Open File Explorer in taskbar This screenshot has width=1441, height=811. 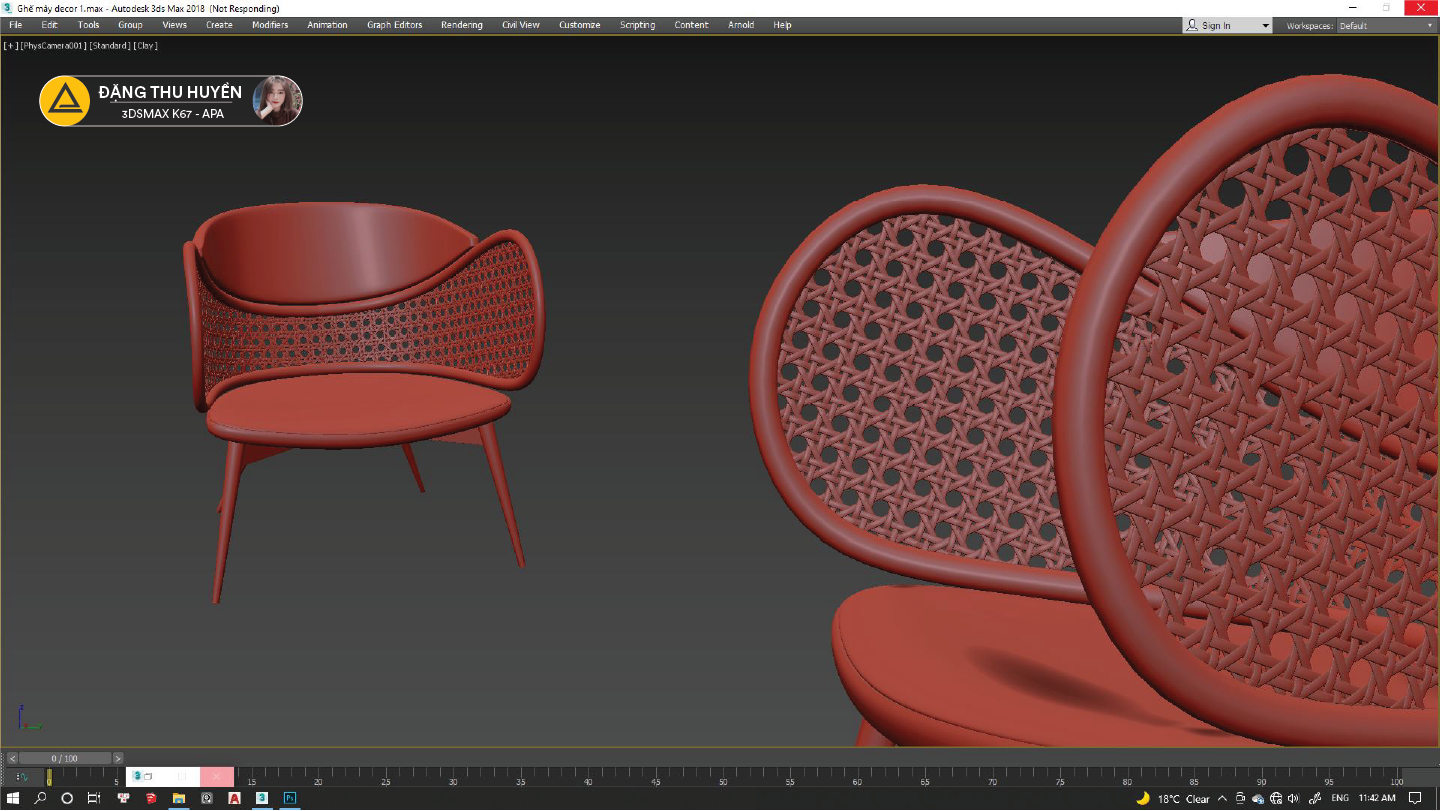click(179, 798)
